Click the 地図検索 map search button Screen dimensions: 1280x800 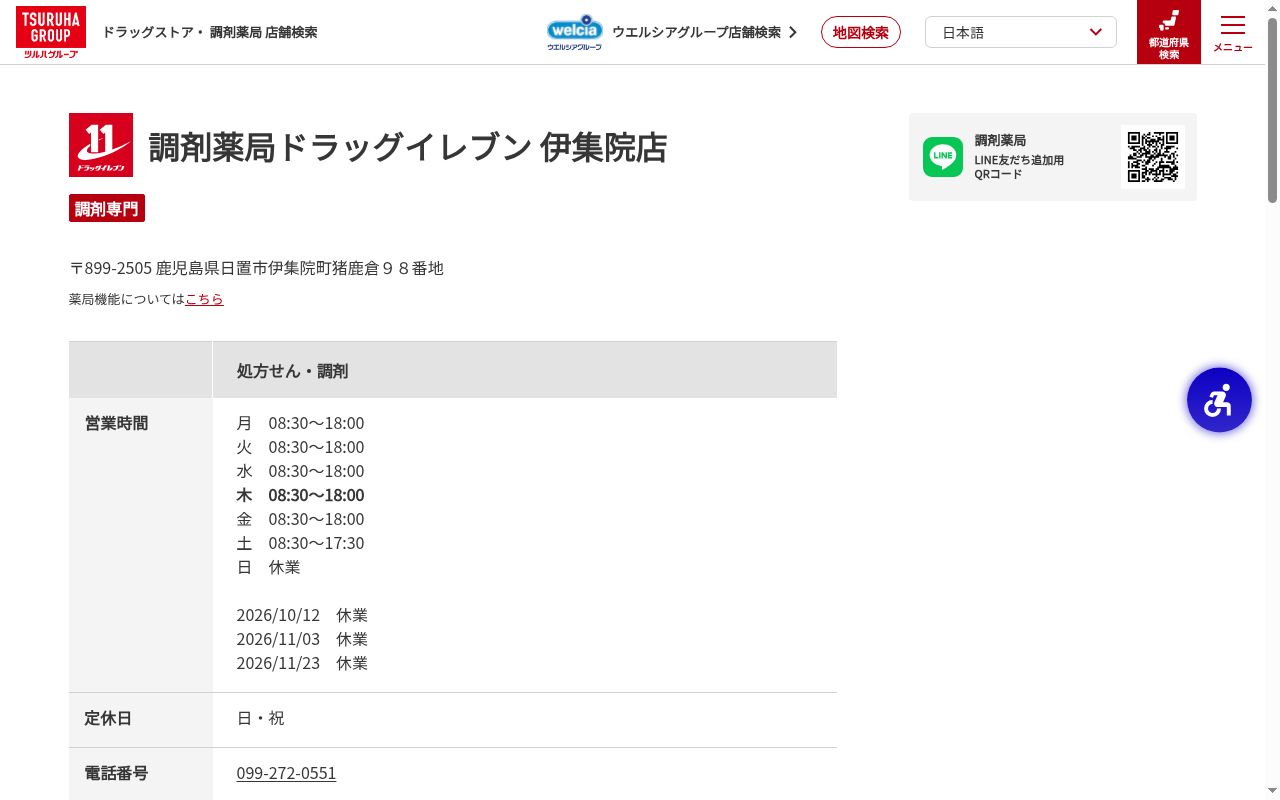[861, 32]
